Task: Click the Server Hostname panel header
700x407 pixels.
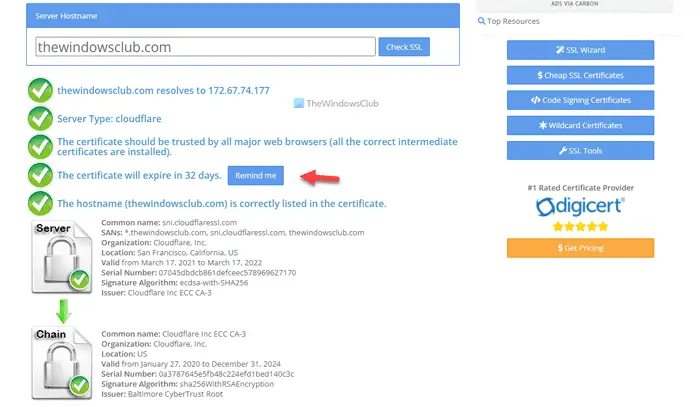Action: pos(243,16)
